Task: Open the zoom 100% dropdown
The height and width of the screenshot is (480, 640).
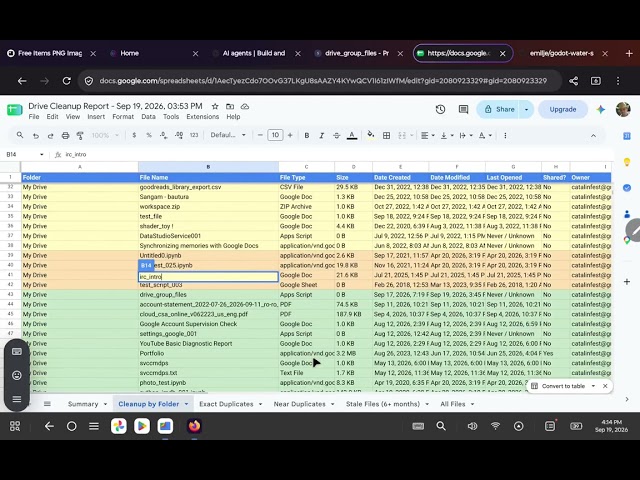Action: (105, 135)
